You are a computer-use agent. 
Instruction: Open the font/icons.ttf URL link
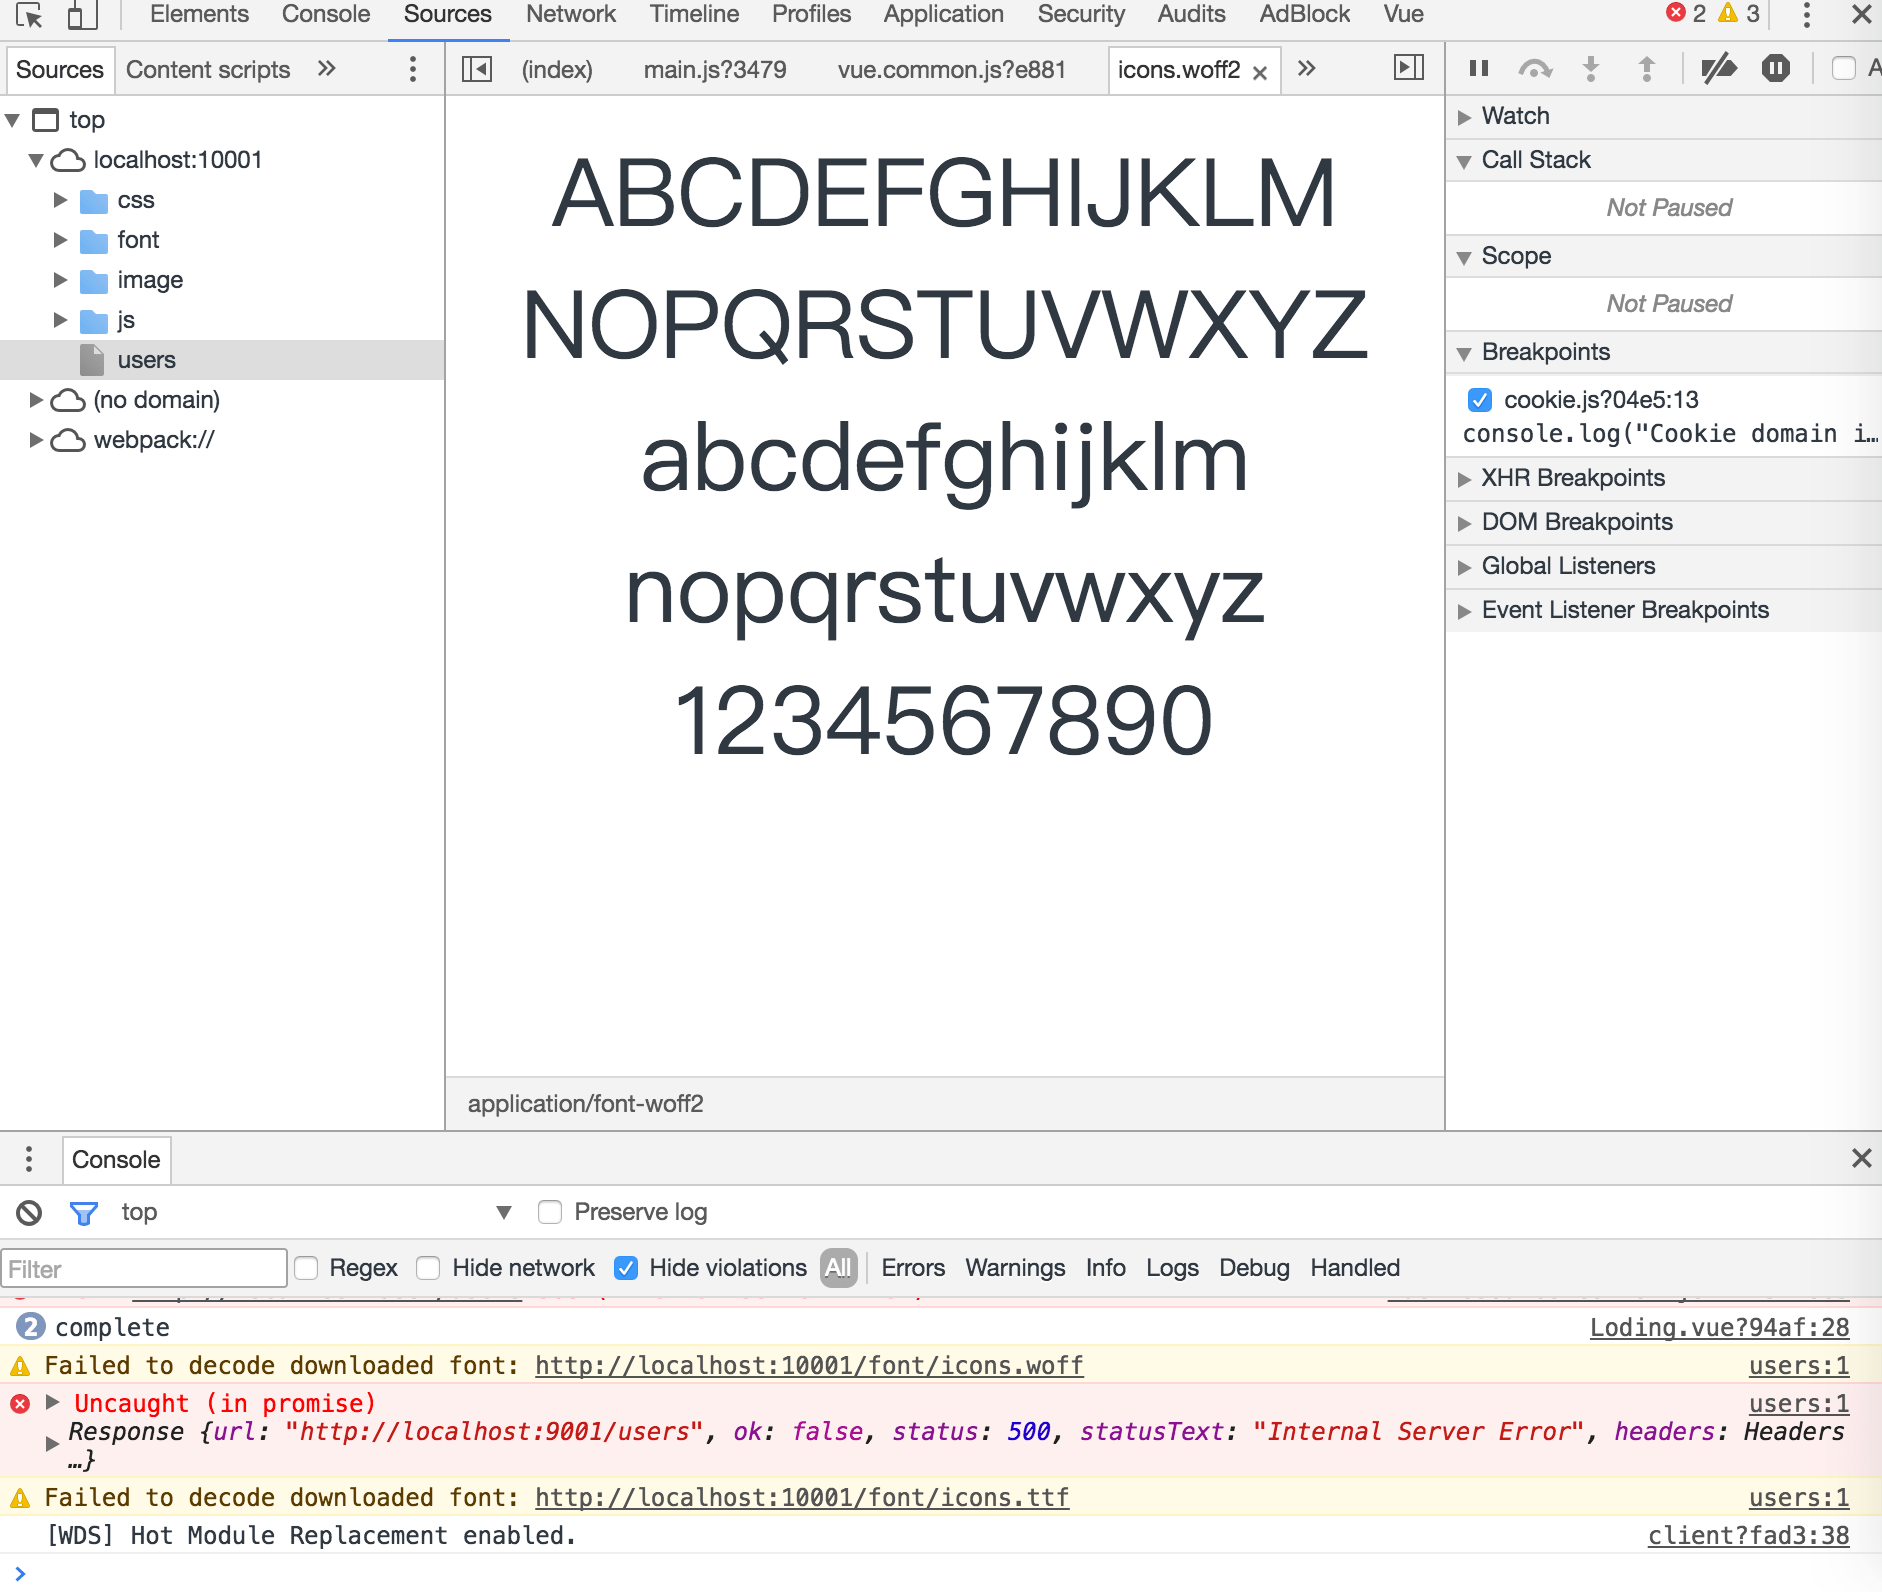pyautogui.click(x=802, y=1498)
